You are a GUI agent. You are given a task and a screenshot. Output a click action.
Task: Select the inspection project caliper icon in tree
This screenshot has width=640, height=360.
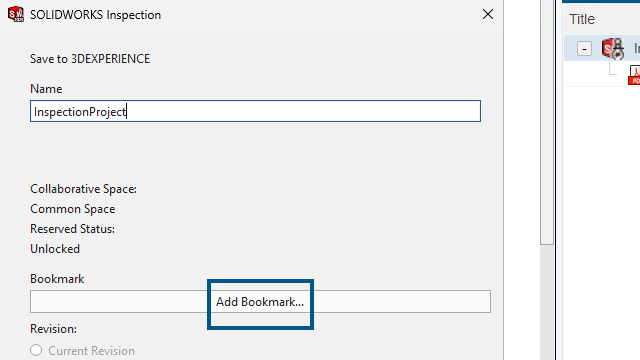pos(613,49)
